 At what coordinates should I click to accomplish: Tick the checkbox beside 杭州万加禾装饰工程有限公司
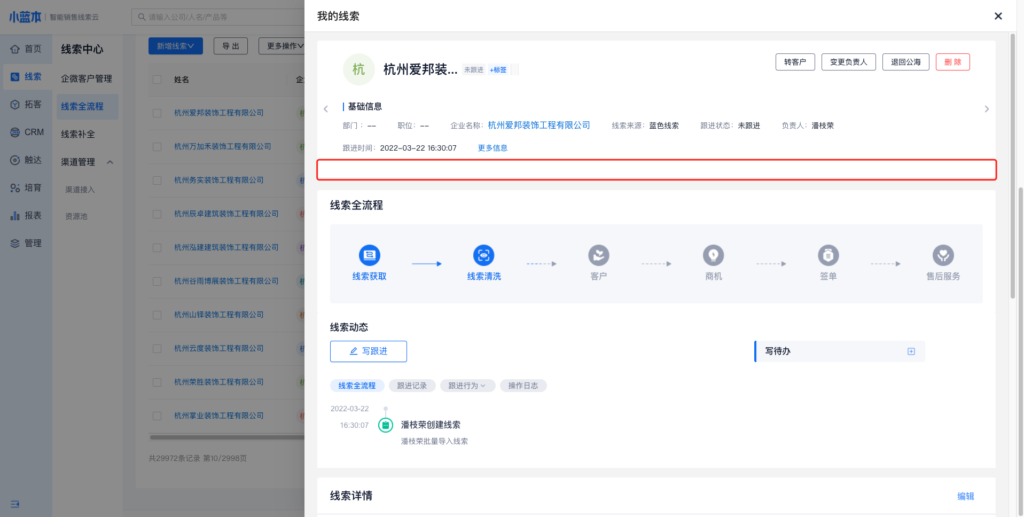[157, 147]
